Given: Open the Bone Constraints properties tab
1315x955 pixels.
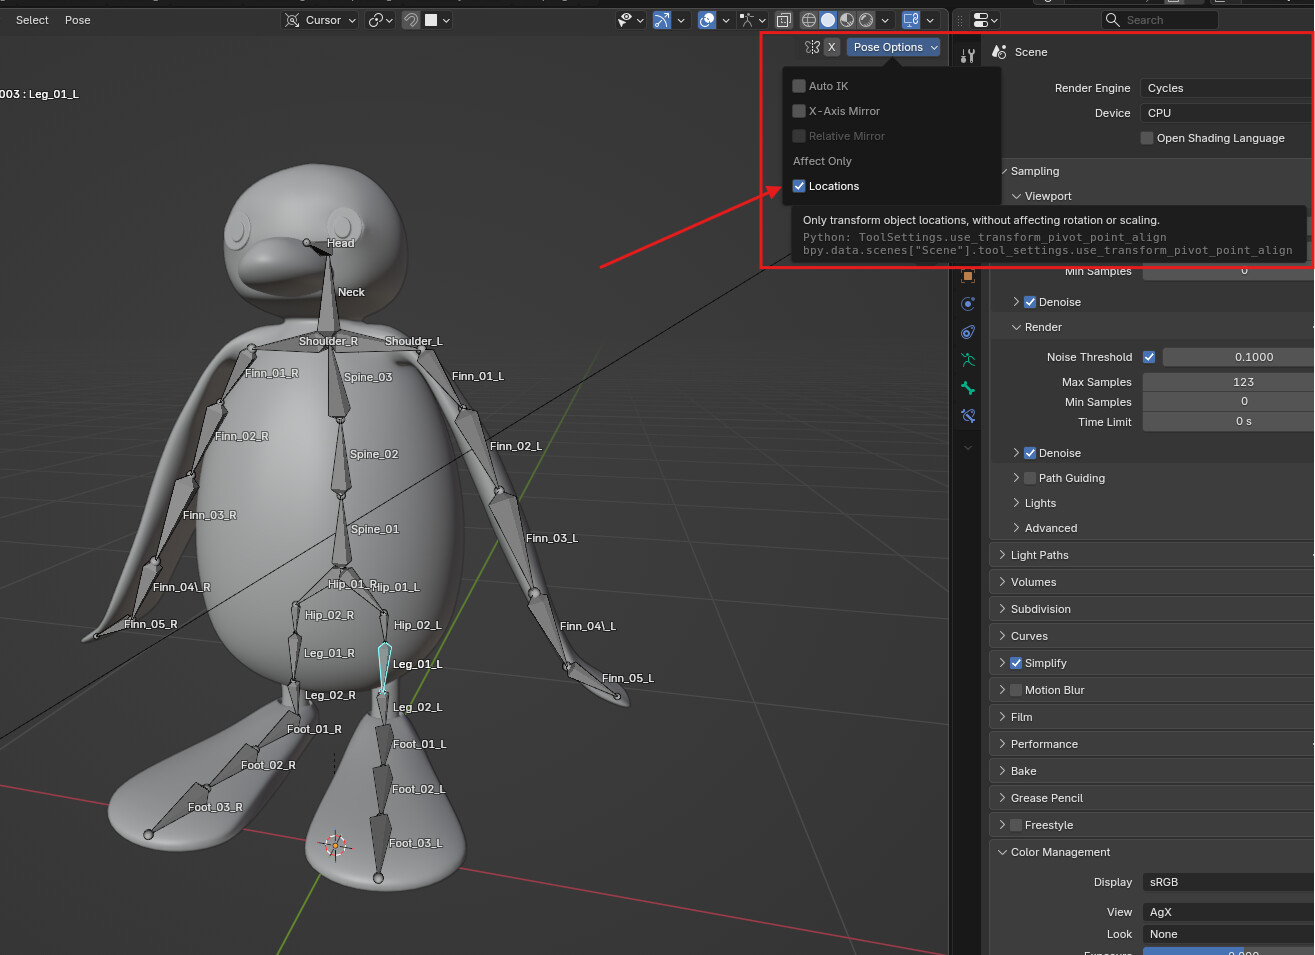Looking at the screenshot, I should 967,416.
